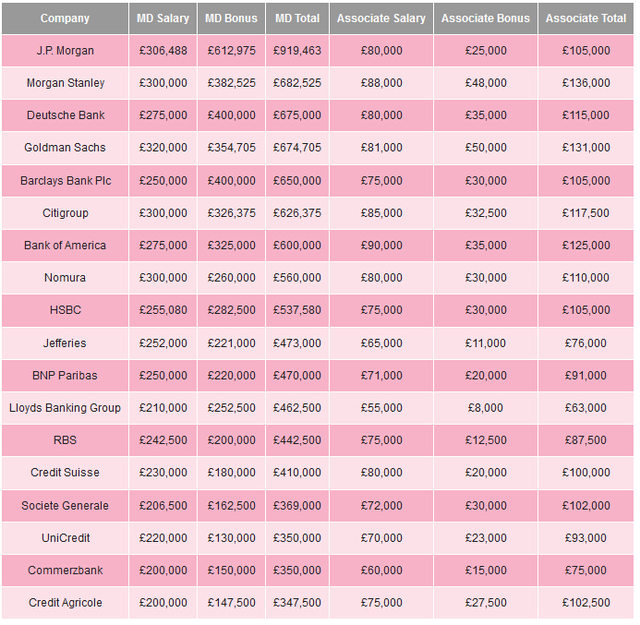
Task: Click HSBC MD Total £537,580
Action: [x=297, y=310]
